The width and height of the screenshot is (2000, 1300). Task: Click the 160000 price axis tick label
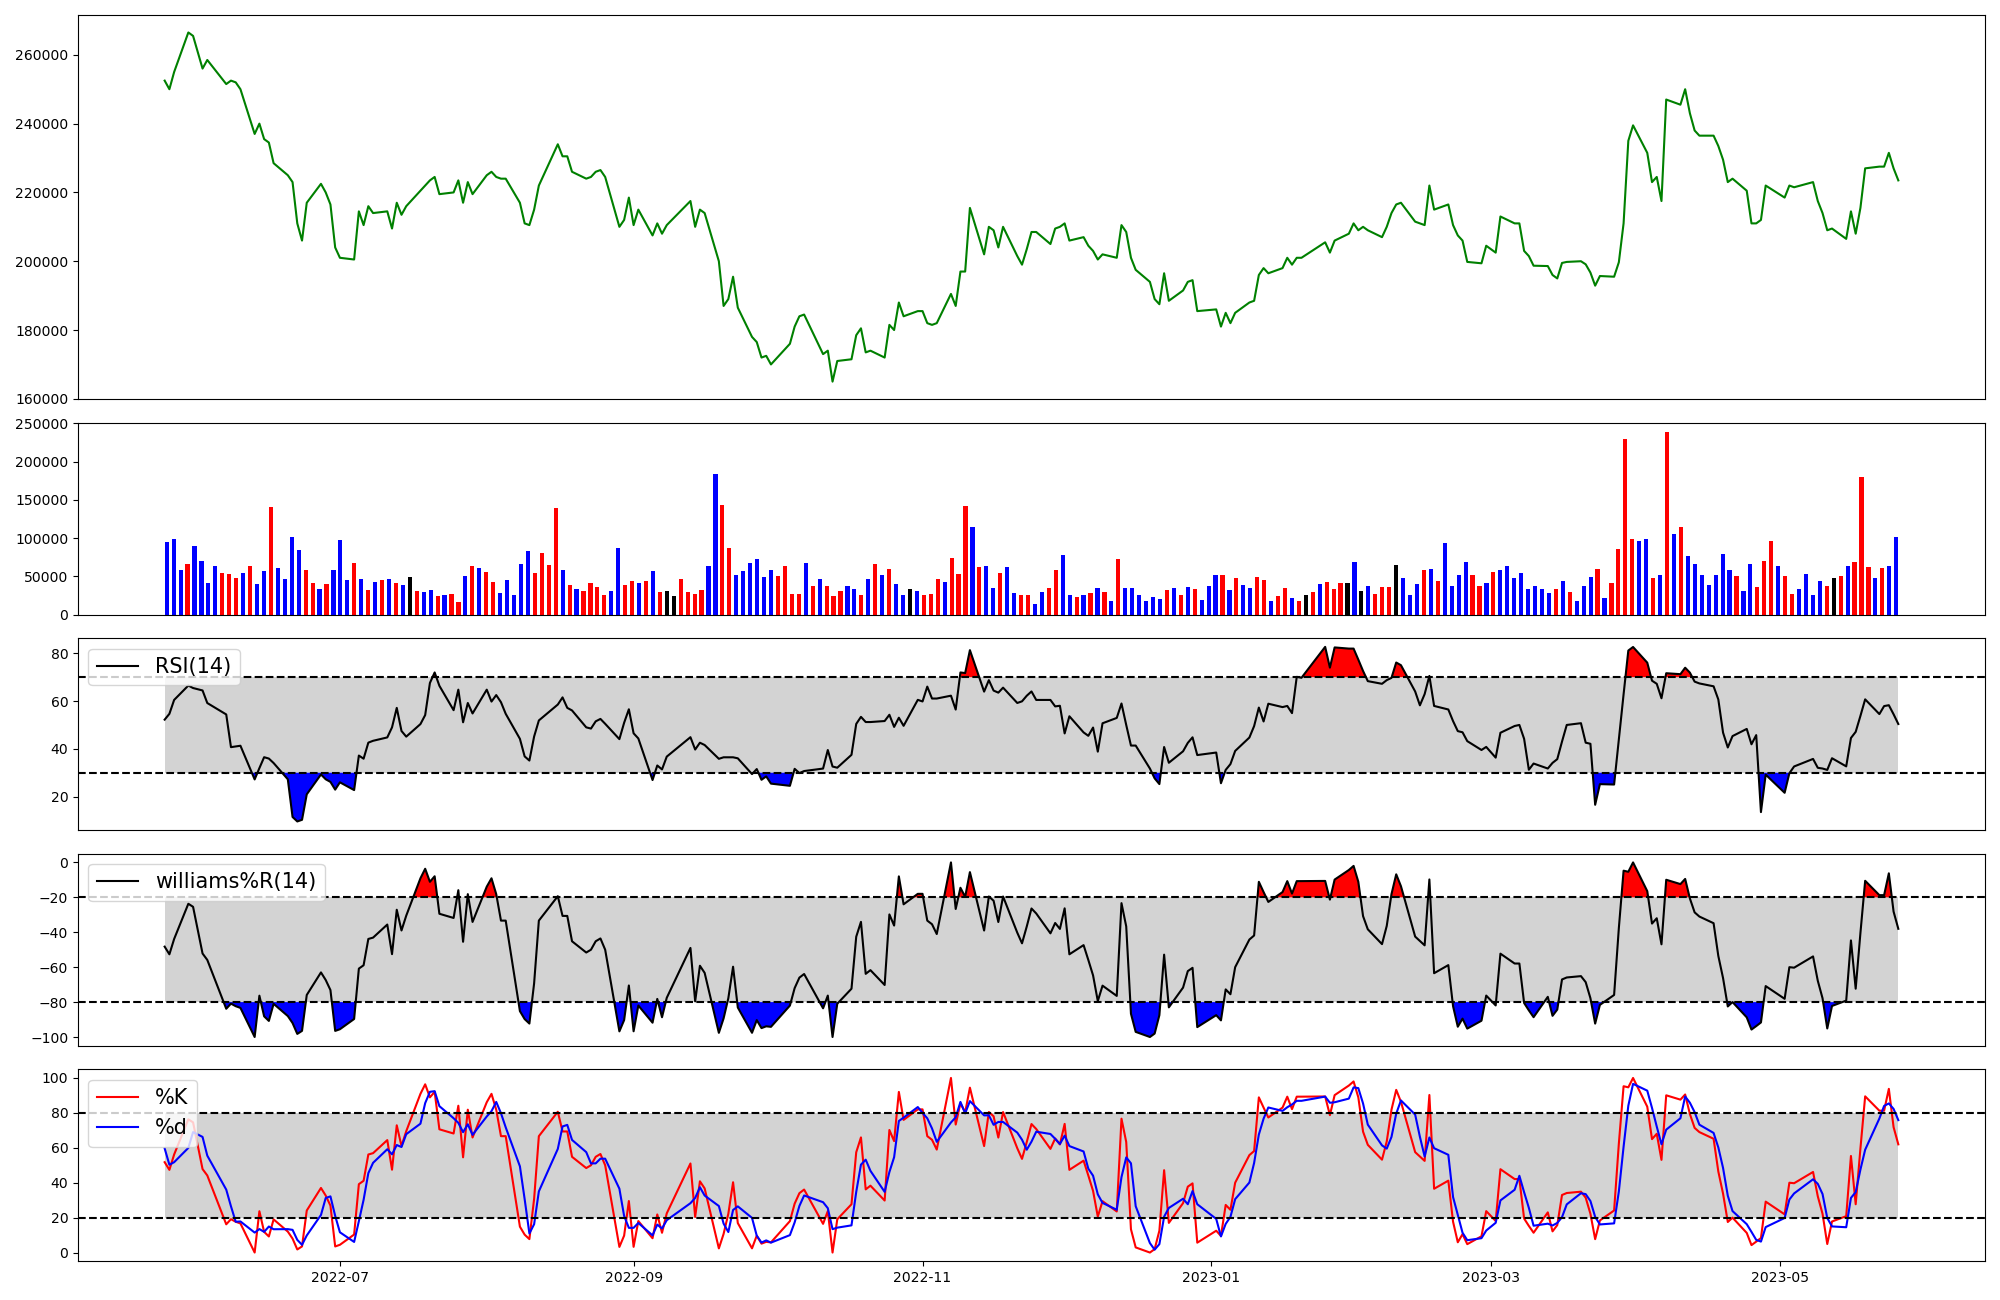[41, 400]
